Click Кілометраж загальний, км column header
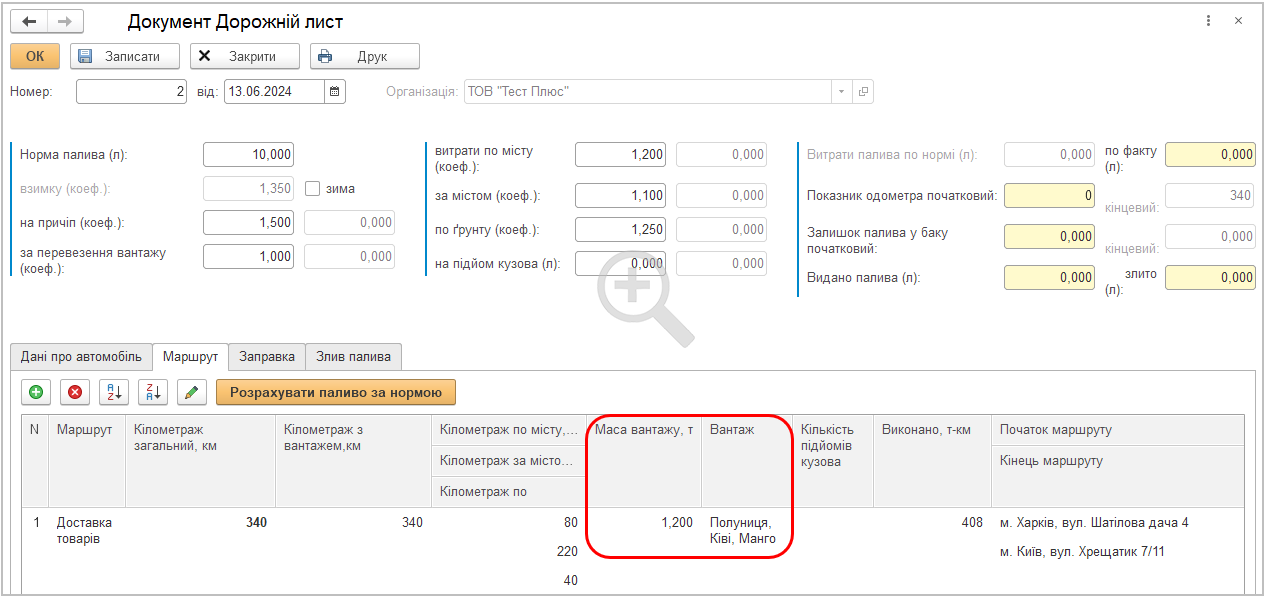 coord(200,460)
